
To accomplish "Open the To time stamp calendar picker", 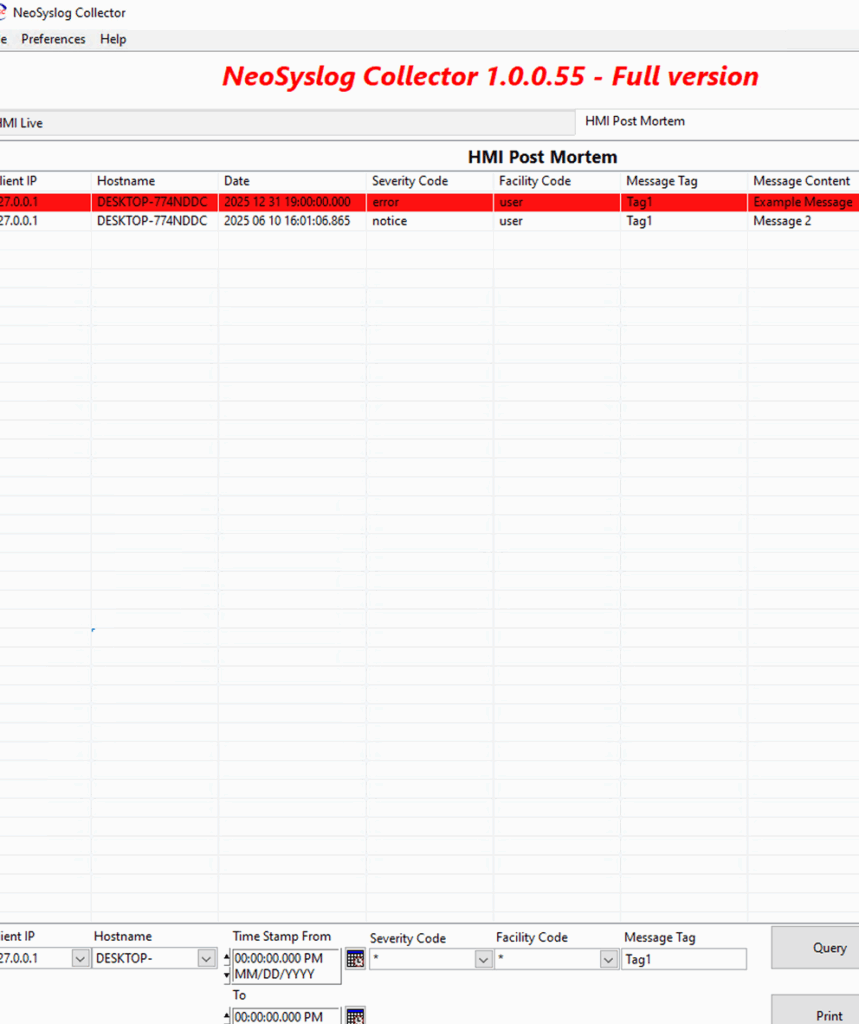I will point(355,1016).
